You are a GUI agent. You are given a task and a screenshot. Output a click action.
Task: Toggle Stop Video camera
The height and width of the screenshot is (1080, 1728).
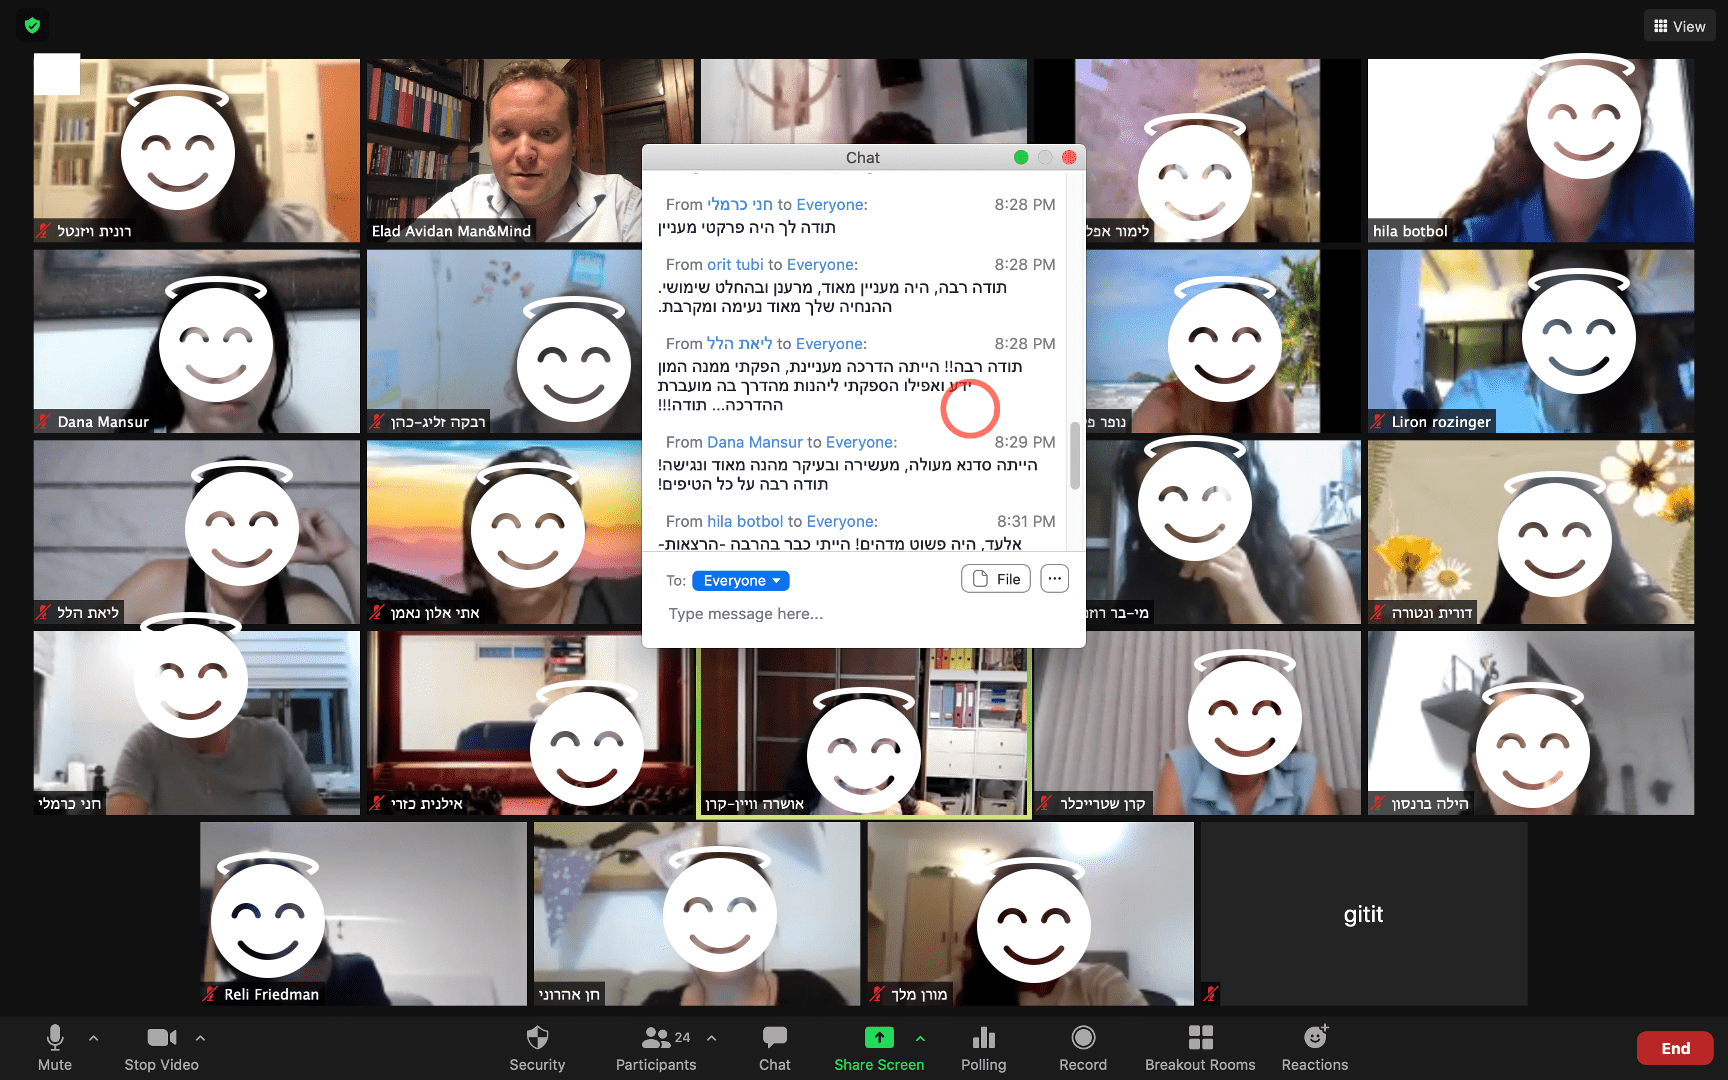pos(161,1047)
